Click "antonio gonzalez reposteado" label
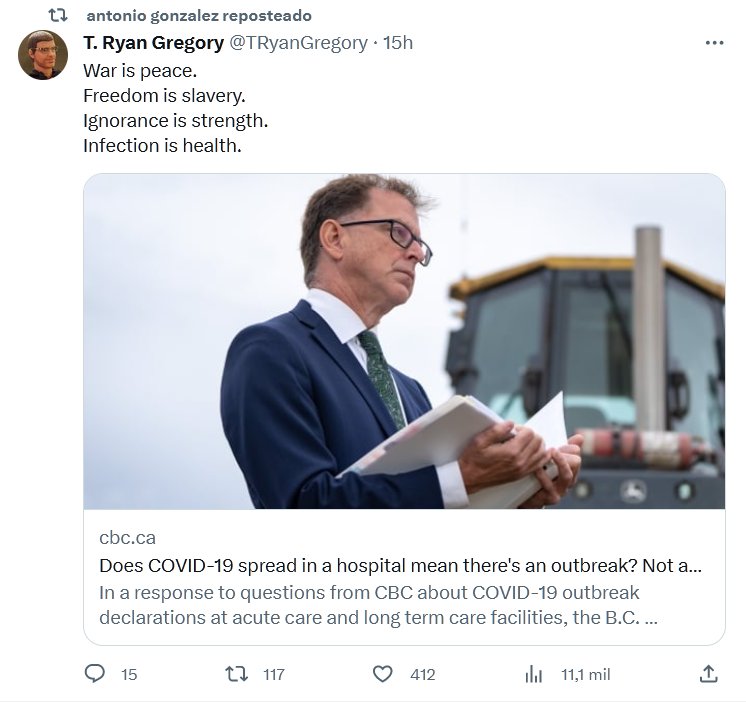 point(199,16)
